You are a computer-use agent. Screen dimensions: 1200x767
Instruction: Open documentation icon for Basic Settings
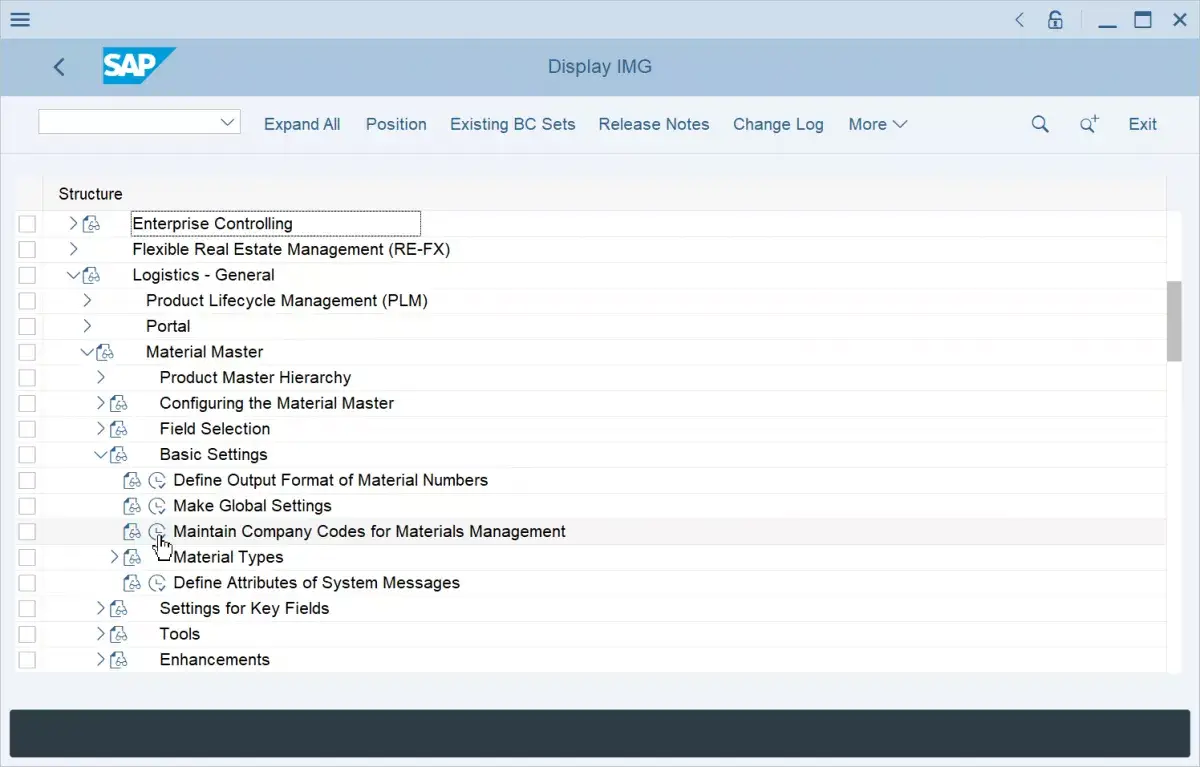click(119, 455)
